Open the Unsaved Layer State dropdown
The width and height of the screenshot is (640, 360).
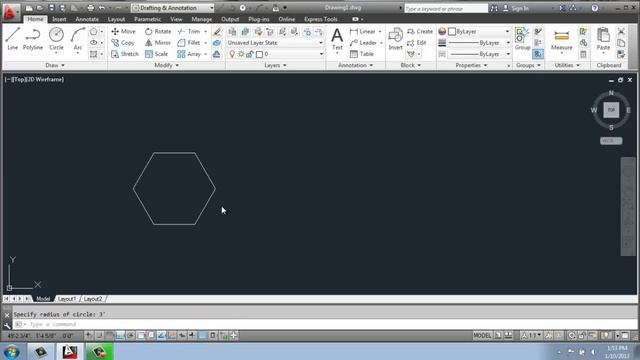pos(275,42)
